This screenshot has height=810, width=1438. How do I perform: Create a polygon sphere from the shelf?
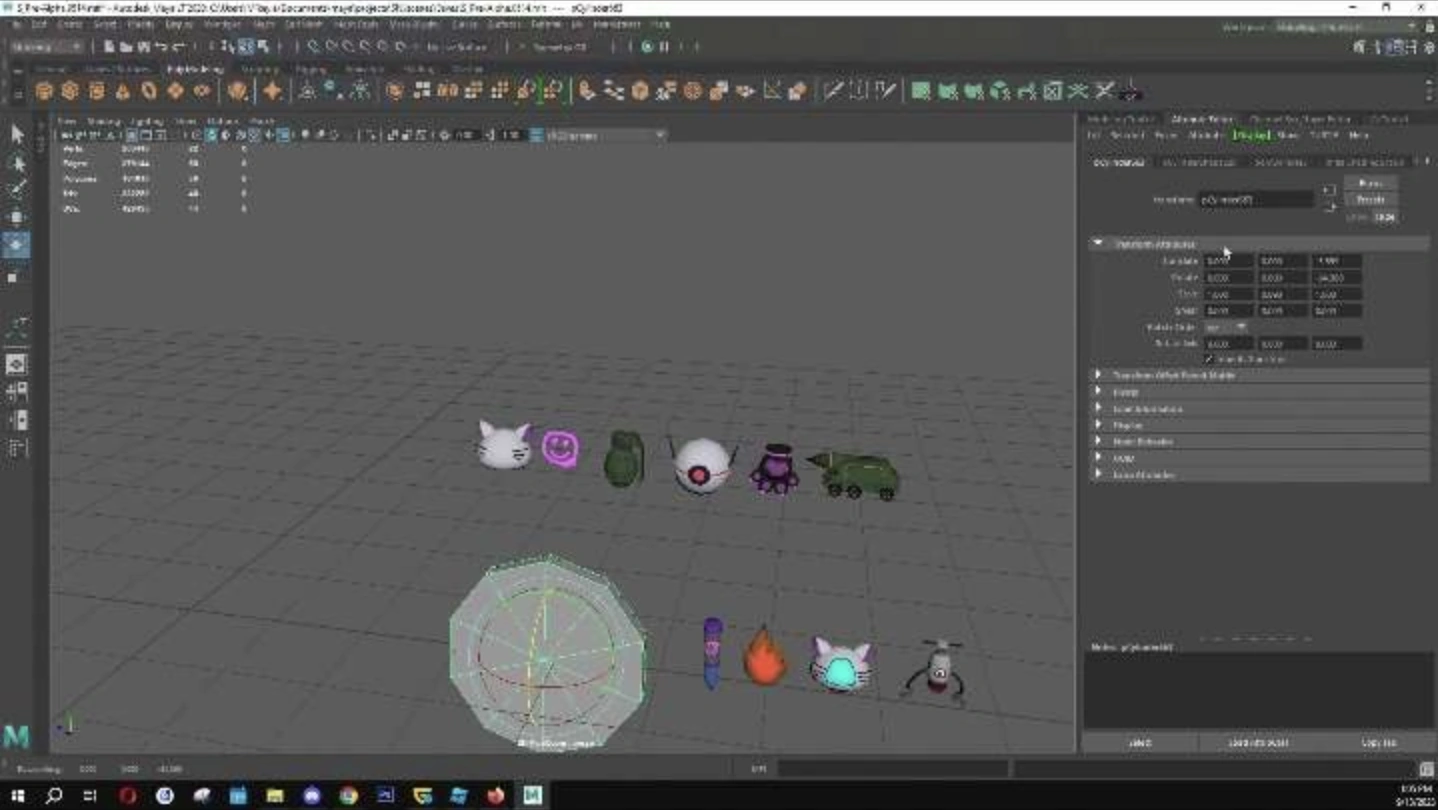[44, 91]
